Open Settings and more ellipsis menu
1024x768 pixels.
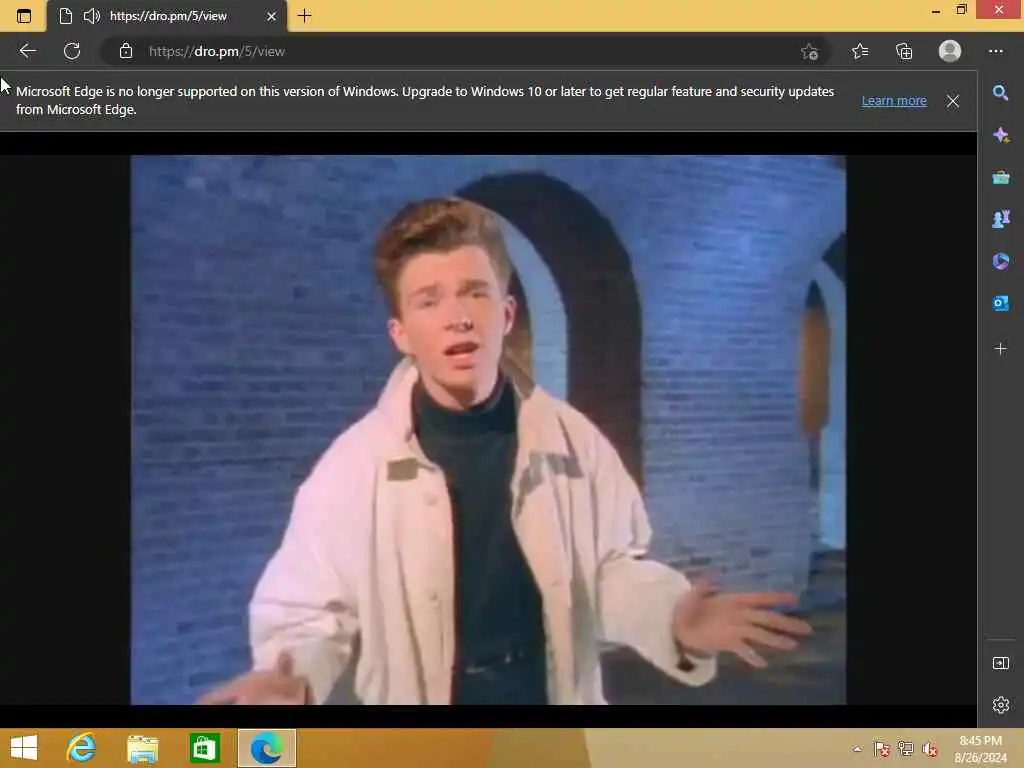pyautogui.click(x=995, y=51)
